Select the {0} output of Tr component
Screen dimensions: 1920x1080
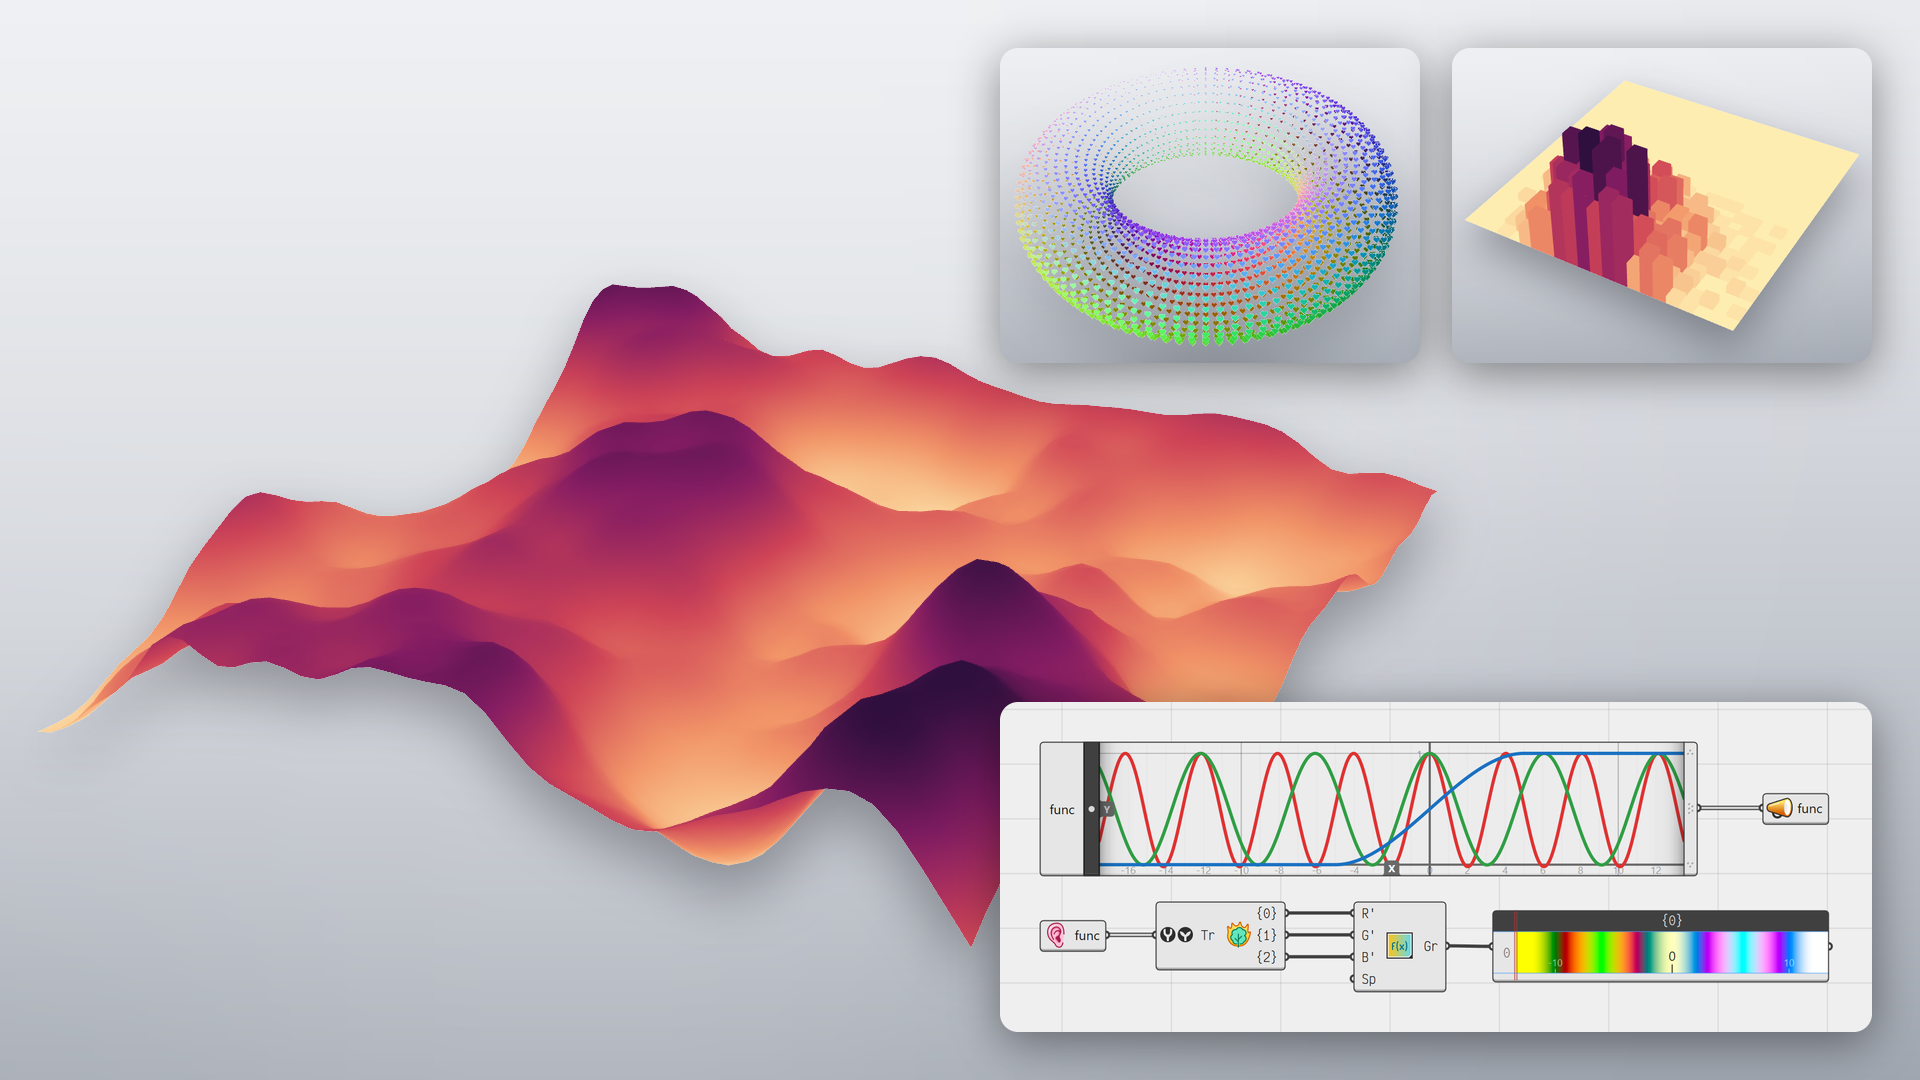point(1267,913)
